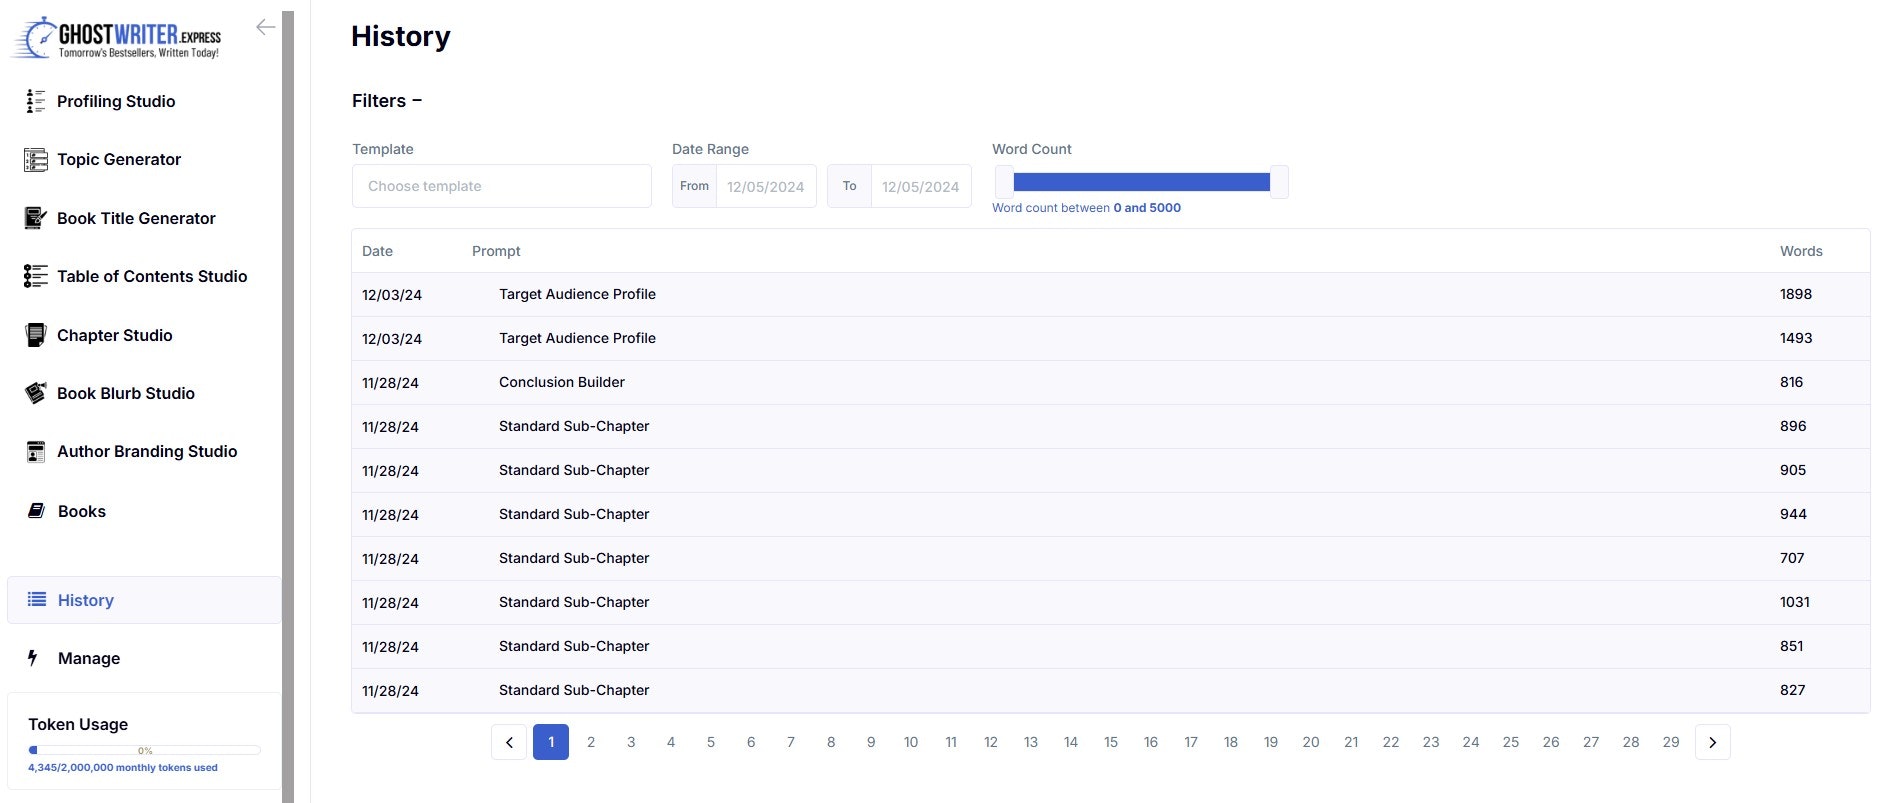
Task: Go to page 5
Action: pyautogui.click(x=711, y=742)
